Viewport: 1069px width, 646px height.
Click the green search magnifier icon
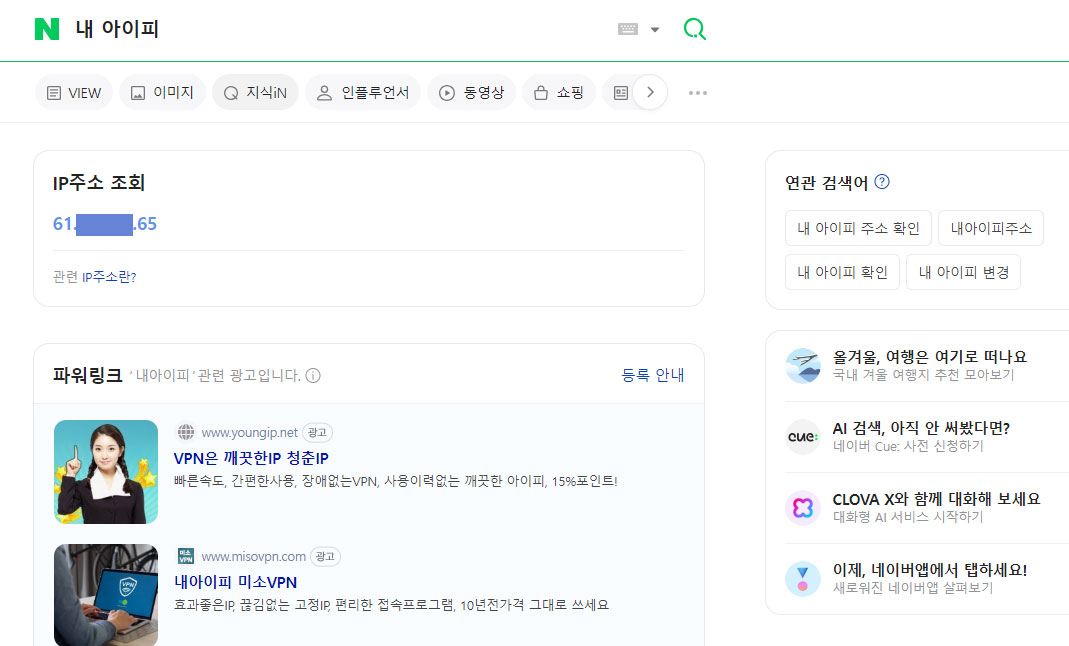695,30
